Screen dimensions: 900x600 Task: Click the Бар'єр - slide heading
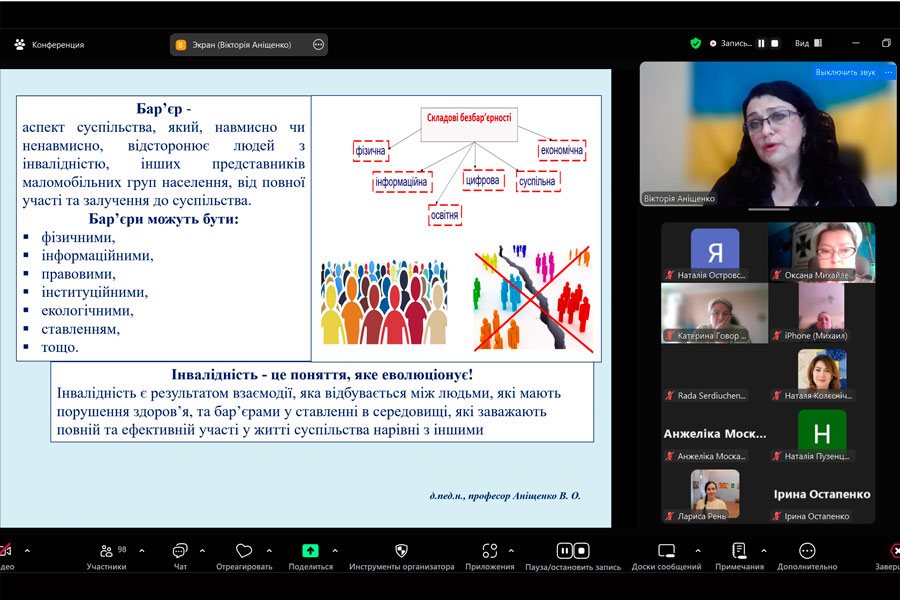pyautogui.click(x=163, y=109)
